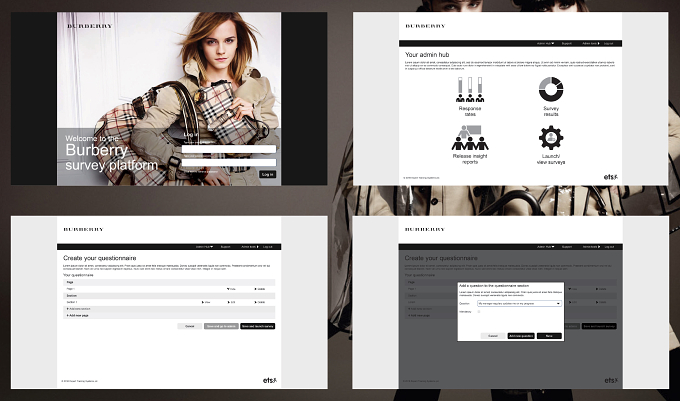
Task: Open Survey results donut chart icon
Action: click(x=551, y=89)
